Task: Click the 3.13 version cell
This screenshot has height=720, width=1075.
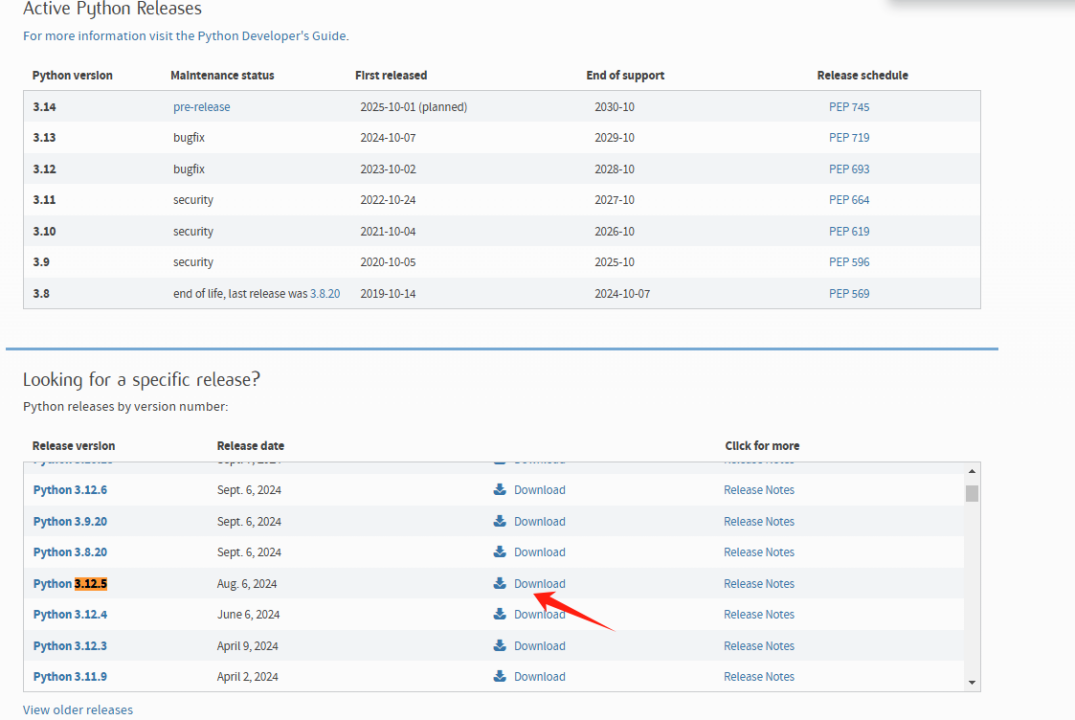Action: click(x=45, y=138)
